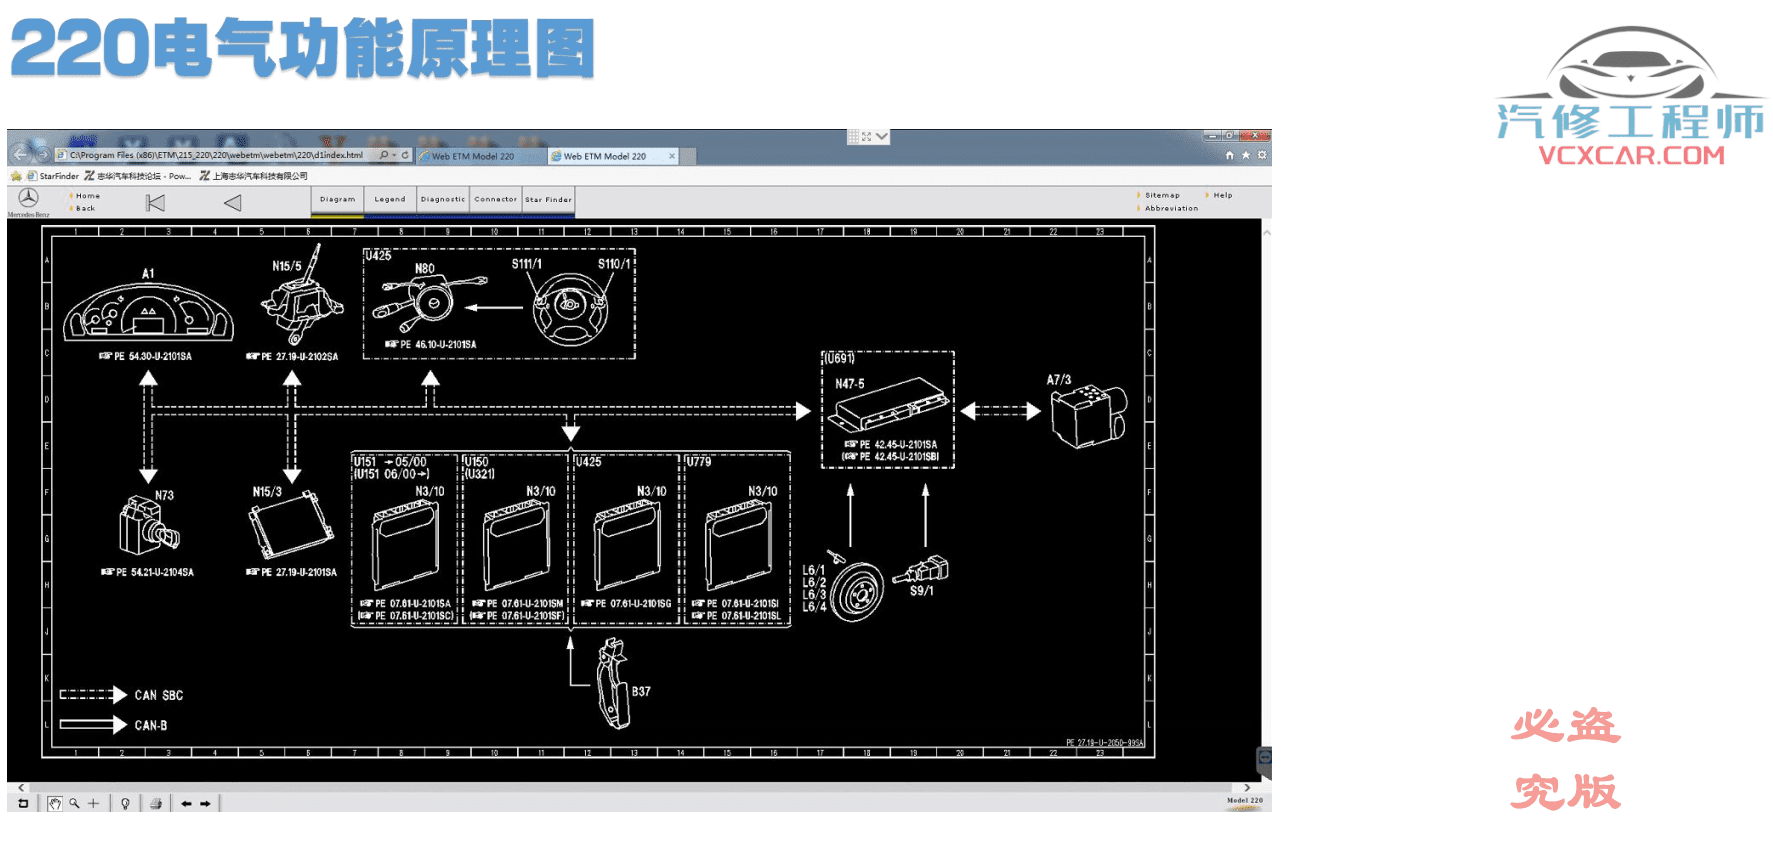Jump to the first page arrow icon

(x=155, y=203)
